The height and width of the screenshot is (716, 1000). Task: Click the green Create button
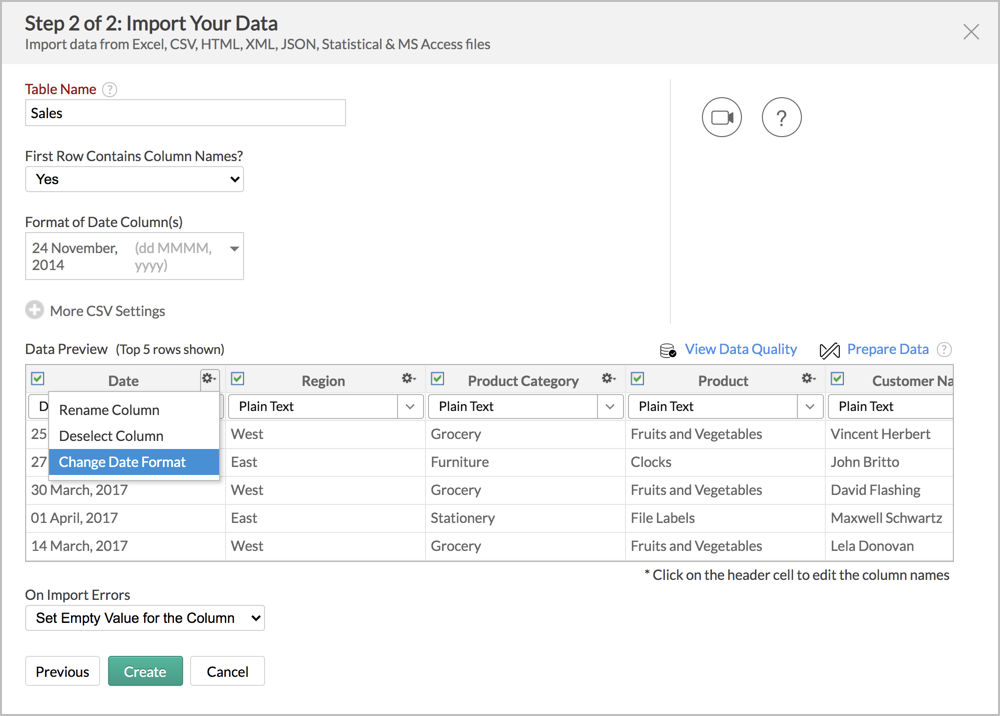click(x=145, y=672)
